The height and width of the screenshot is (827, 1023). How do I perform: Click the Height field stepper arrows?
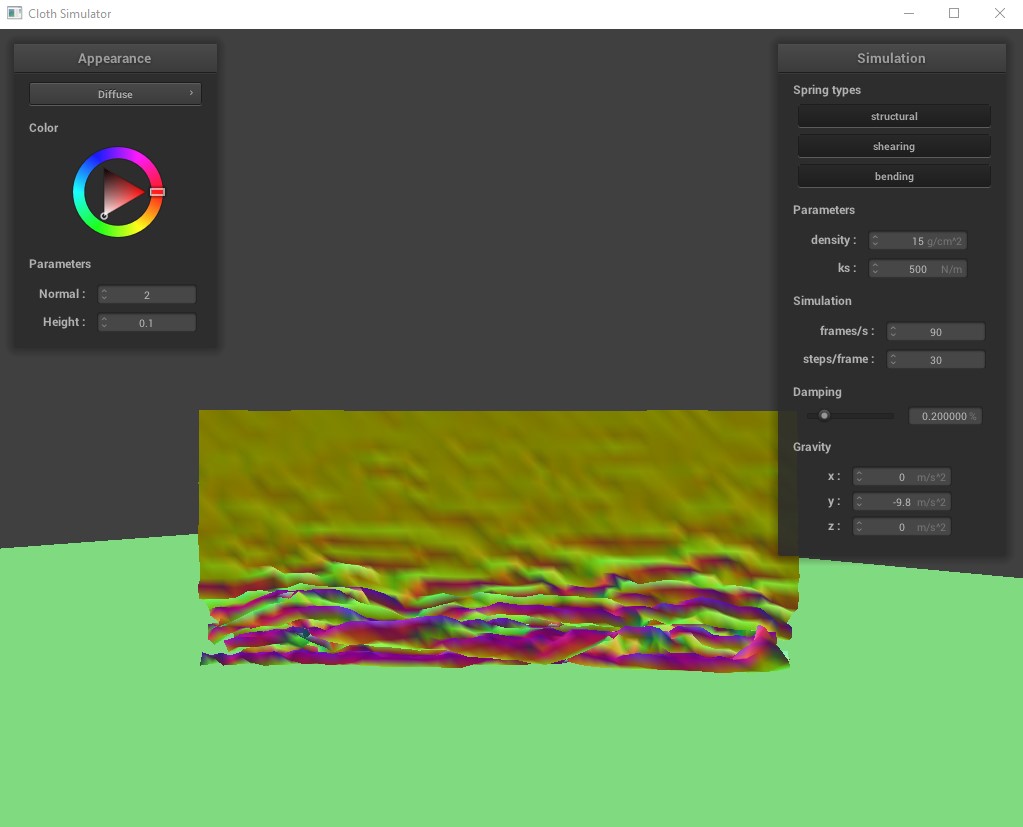(104, 323)
